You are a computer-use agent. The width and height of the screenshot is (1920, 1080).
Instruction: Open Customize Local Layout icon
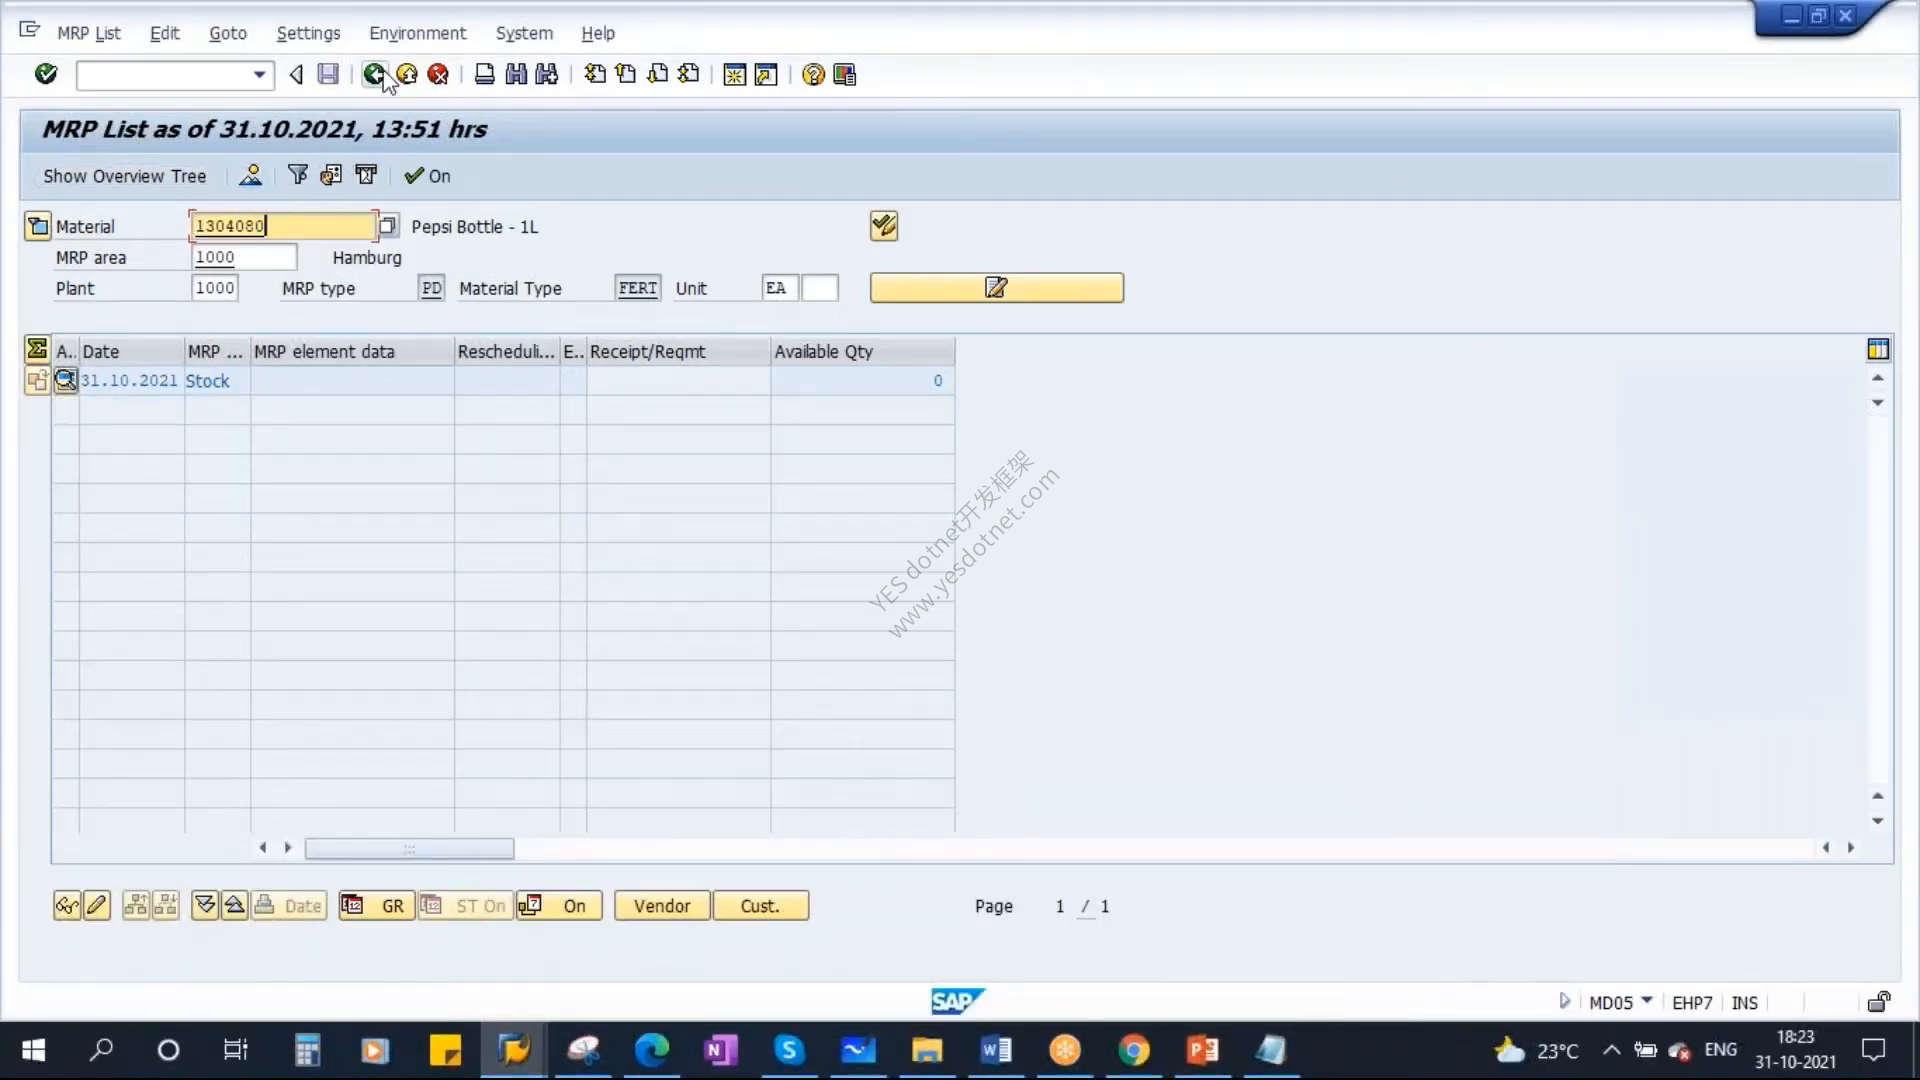[x=845, y=75]
